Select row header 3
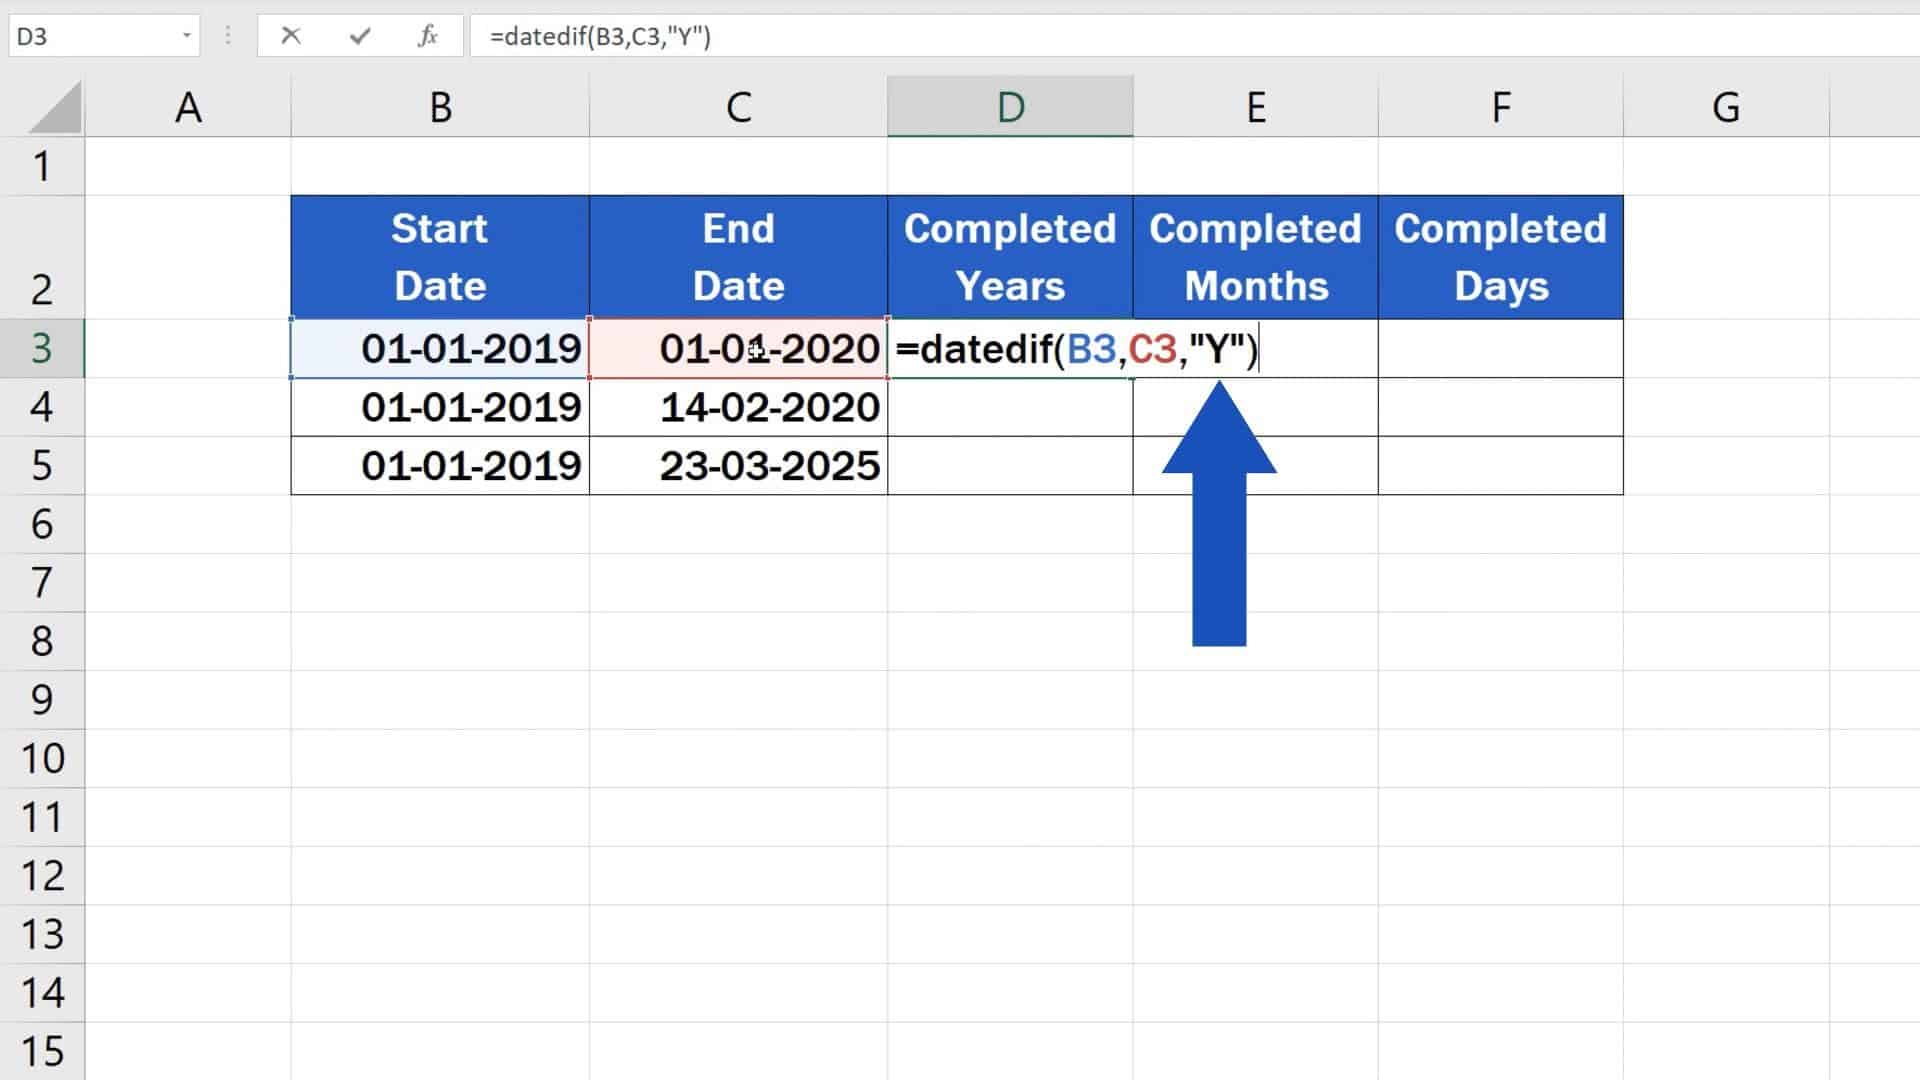The image size is (1920, 1080). pos(44,349)
